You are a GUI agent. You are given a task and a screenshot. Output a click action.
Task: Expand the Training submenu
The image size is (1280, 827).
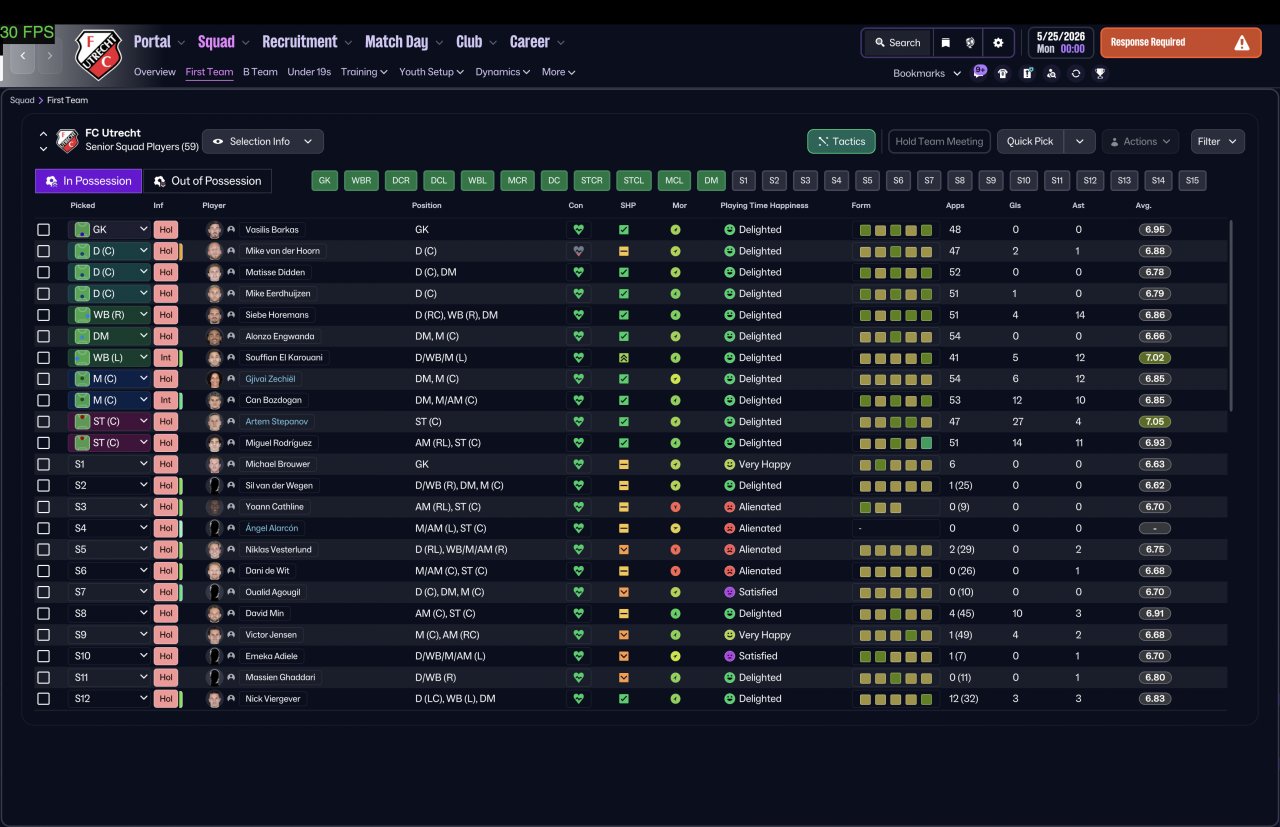(364, 72)
